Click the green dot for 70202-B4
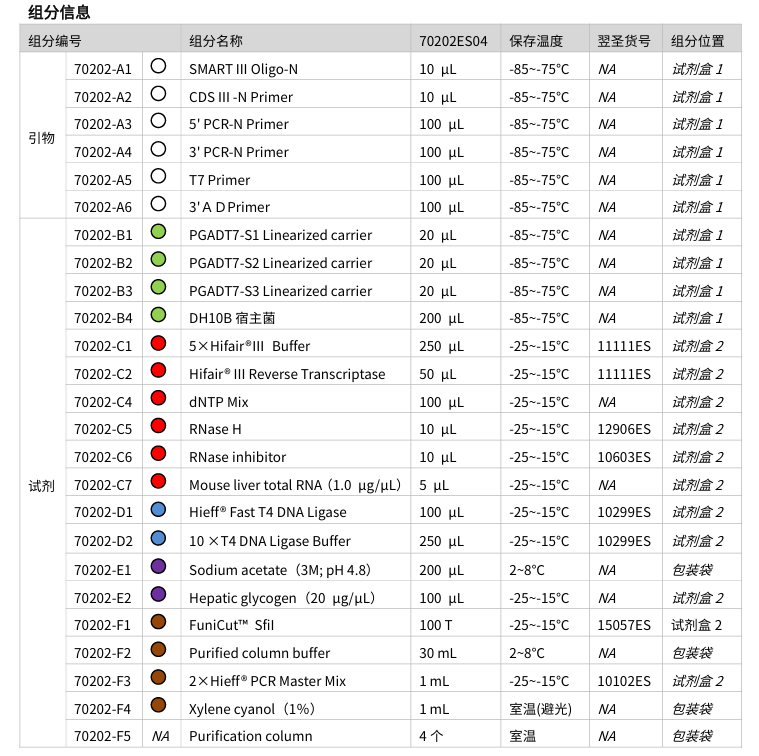 158,315
